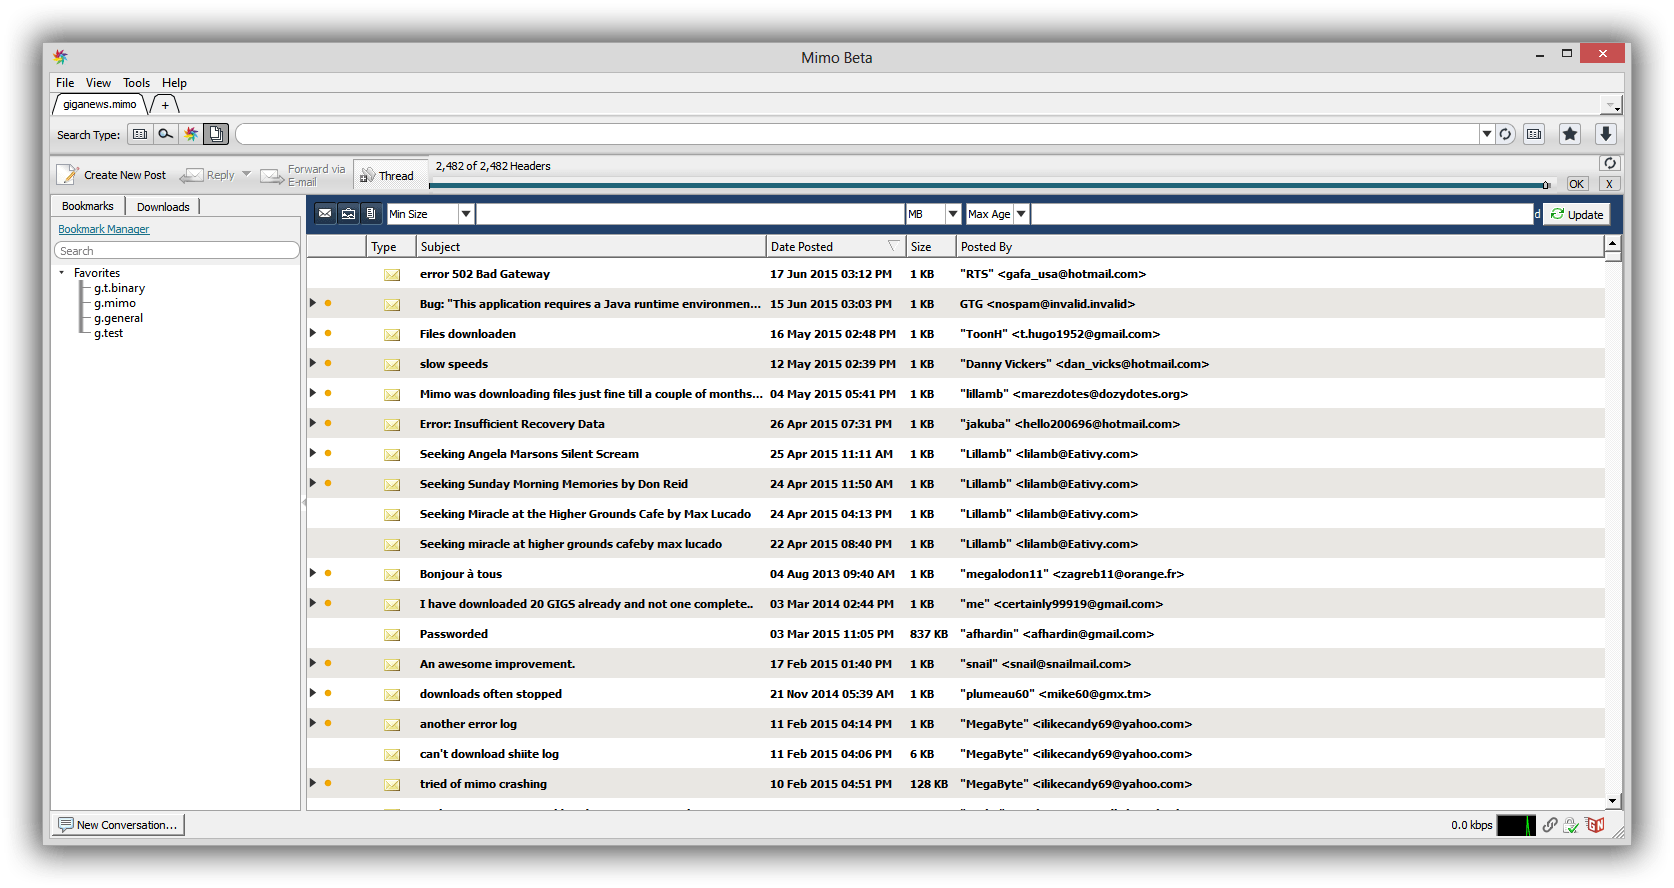The image size is (1674, 888).
Task: Open the tab list dropdown at far right
Action: coord(1611,105)
